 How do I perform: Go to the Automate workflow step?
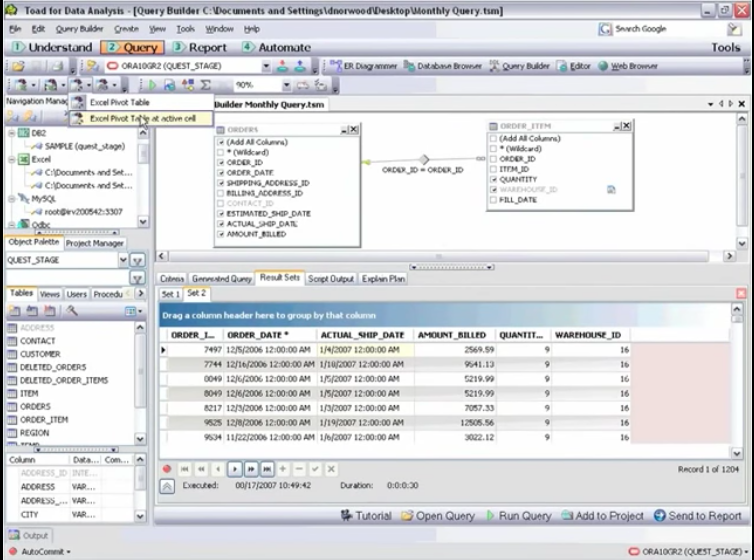pos(276,48)
